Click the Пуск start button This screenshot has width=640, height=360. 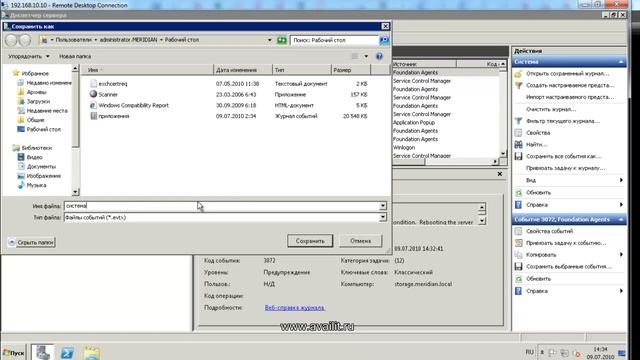pyautogui.click(x=13, y=353)
